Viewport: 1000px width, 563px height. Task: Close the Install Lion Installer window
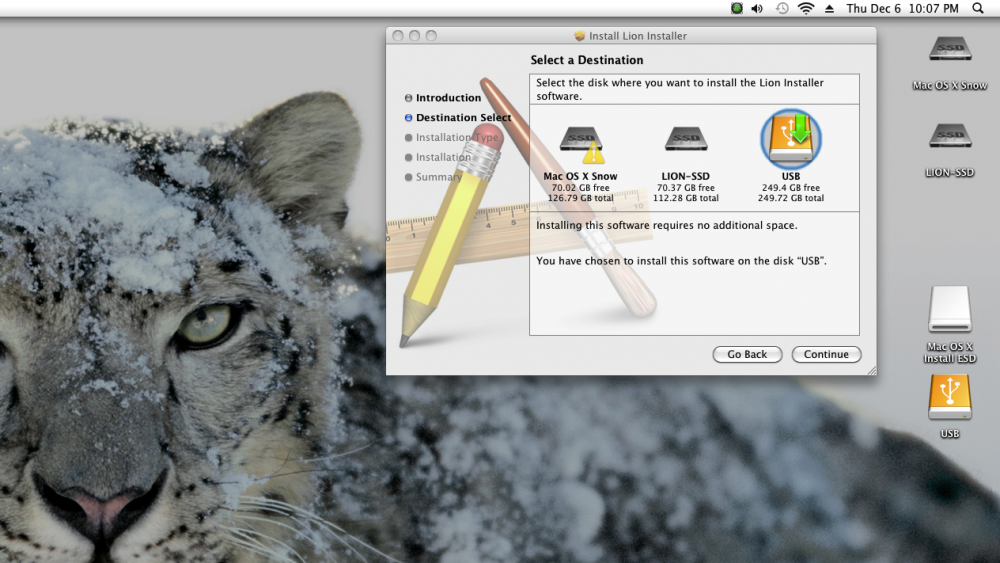pyautogui.click(x=398, y=36)
